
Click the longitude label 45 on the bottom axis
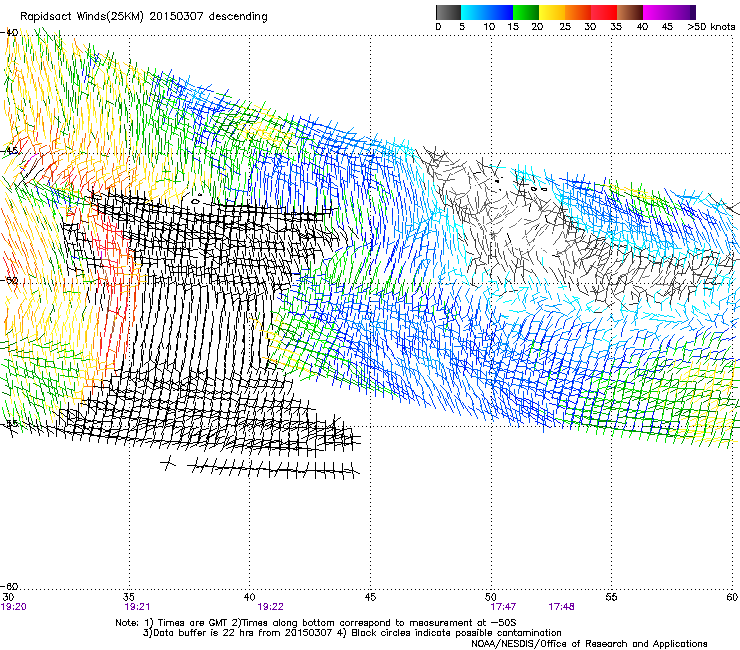click(370, 597)
